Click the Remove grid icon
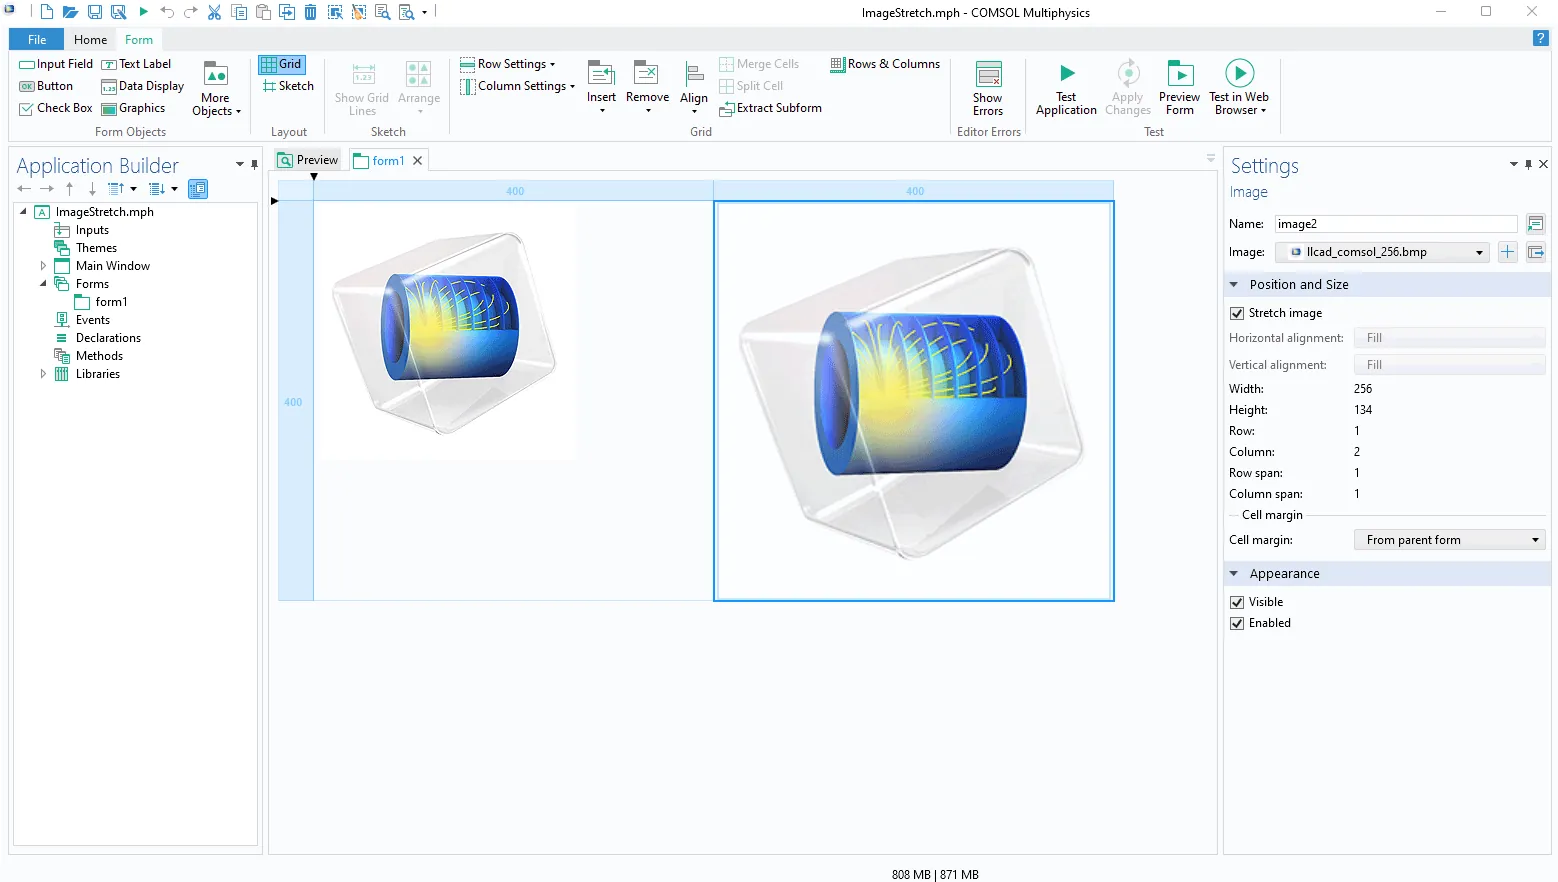Viewport: 1558px width, 882px height. (647, 74)
